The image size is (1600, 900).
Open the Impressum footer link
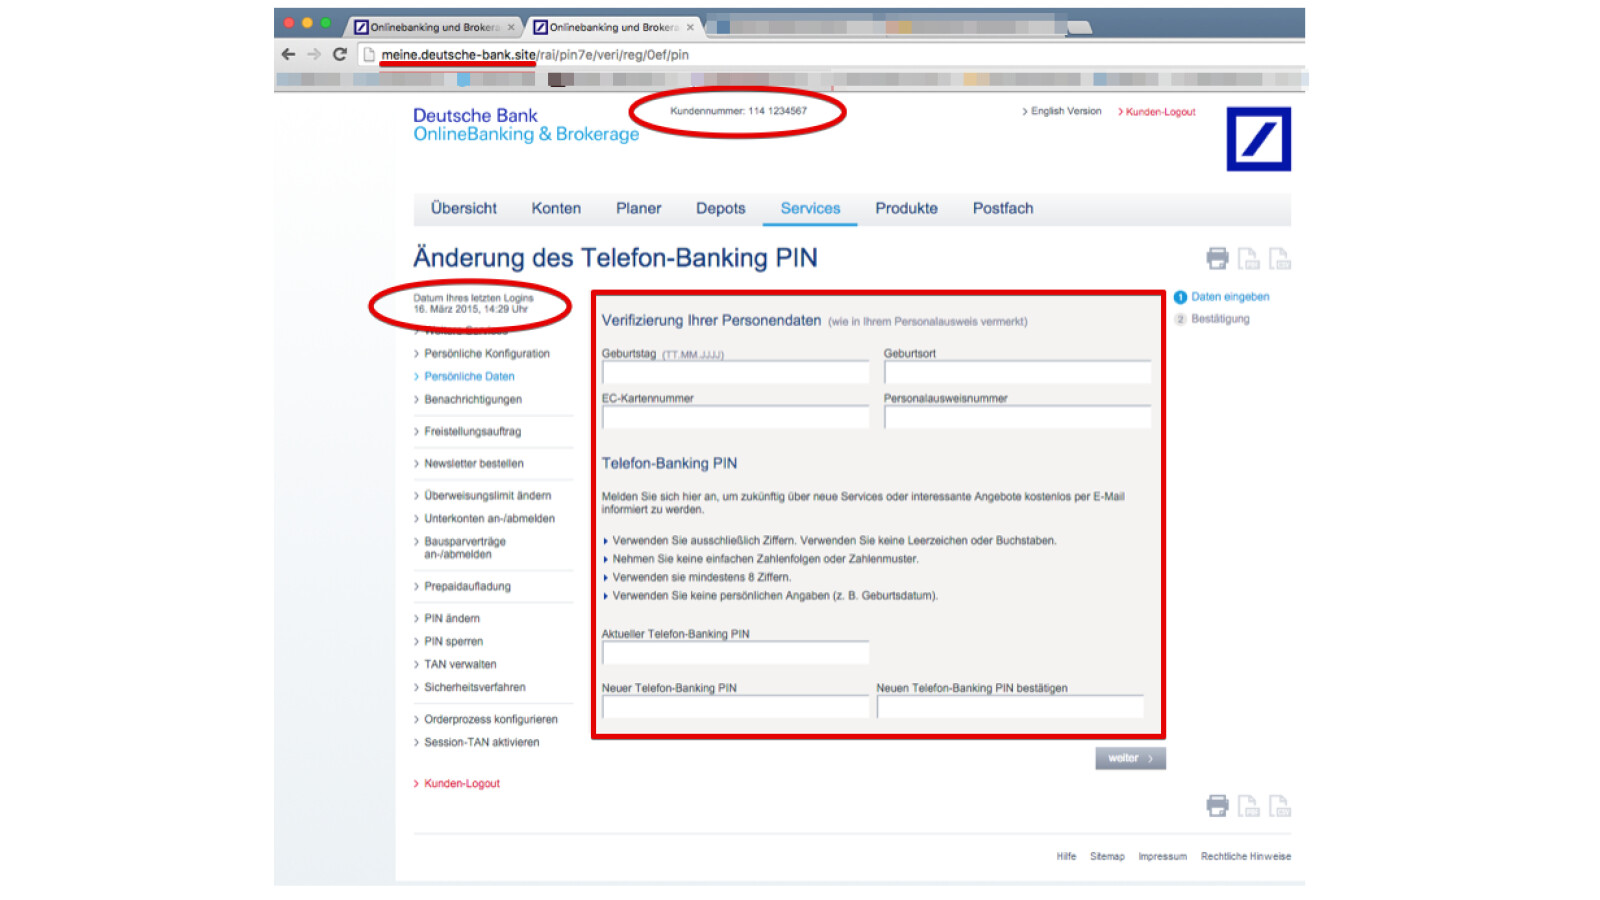[x=1162, y=857]
